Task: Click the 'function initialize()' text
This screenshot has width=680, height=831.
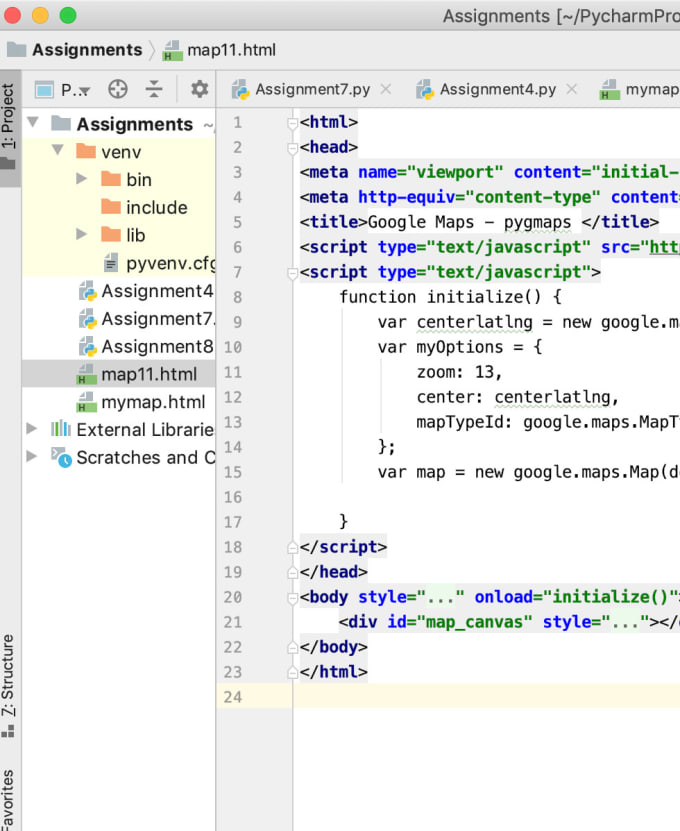Action: coord(440,297)
